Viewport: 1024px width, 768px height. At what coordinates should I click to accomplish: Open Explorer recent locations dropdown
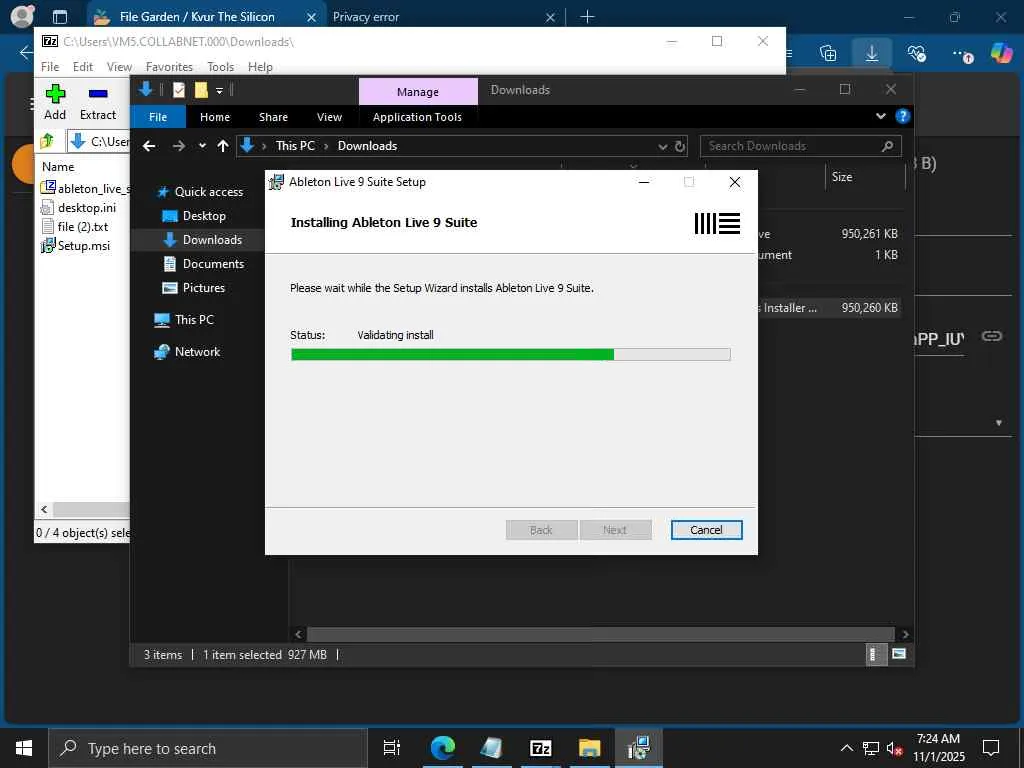click(202, 146)
